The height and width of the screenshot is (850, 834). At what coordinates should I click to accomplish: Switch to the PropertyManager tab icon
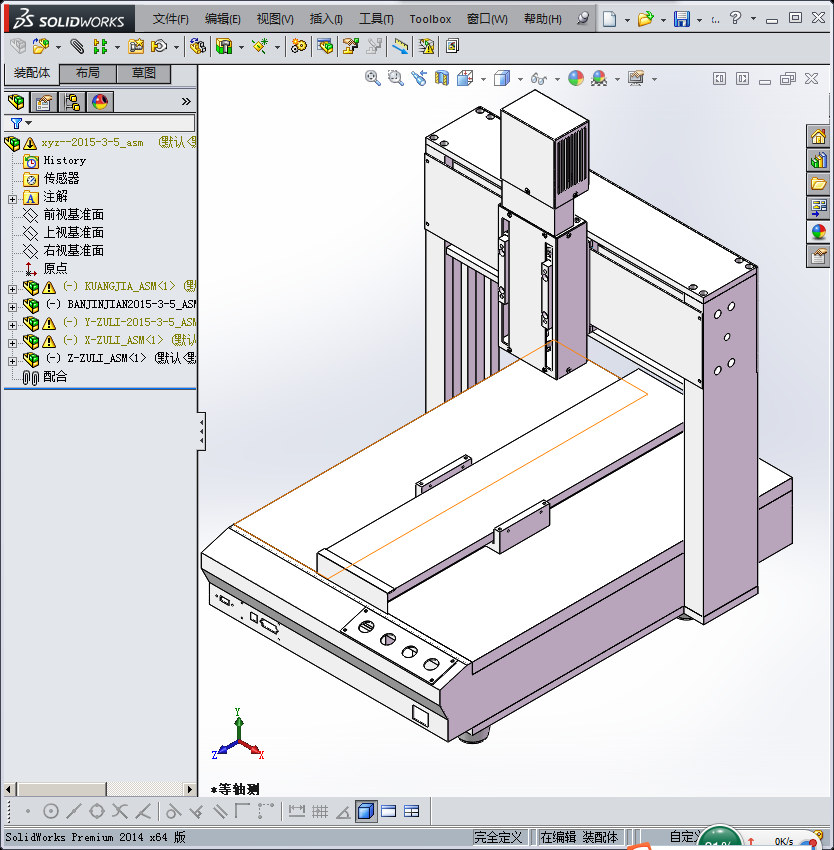[44, 101]
